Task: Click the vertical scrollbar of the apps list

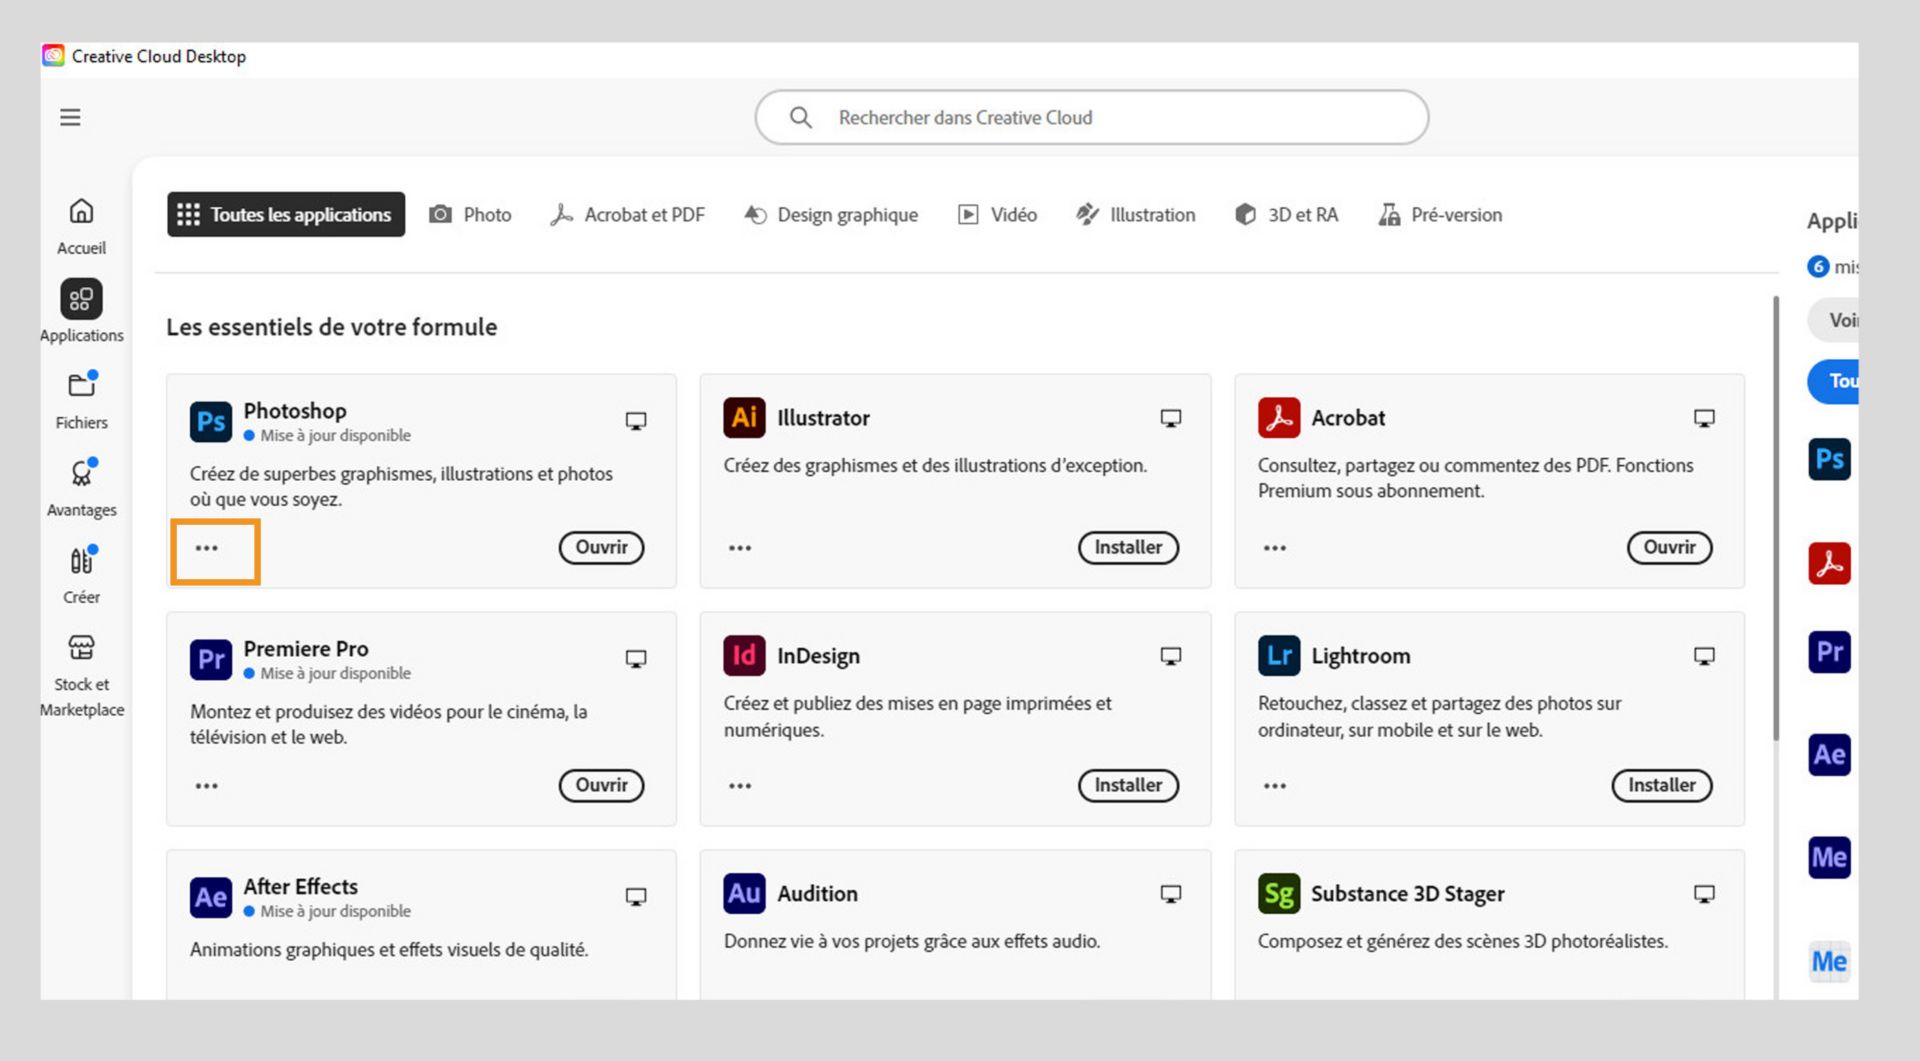Action: tap(1776, 520)
